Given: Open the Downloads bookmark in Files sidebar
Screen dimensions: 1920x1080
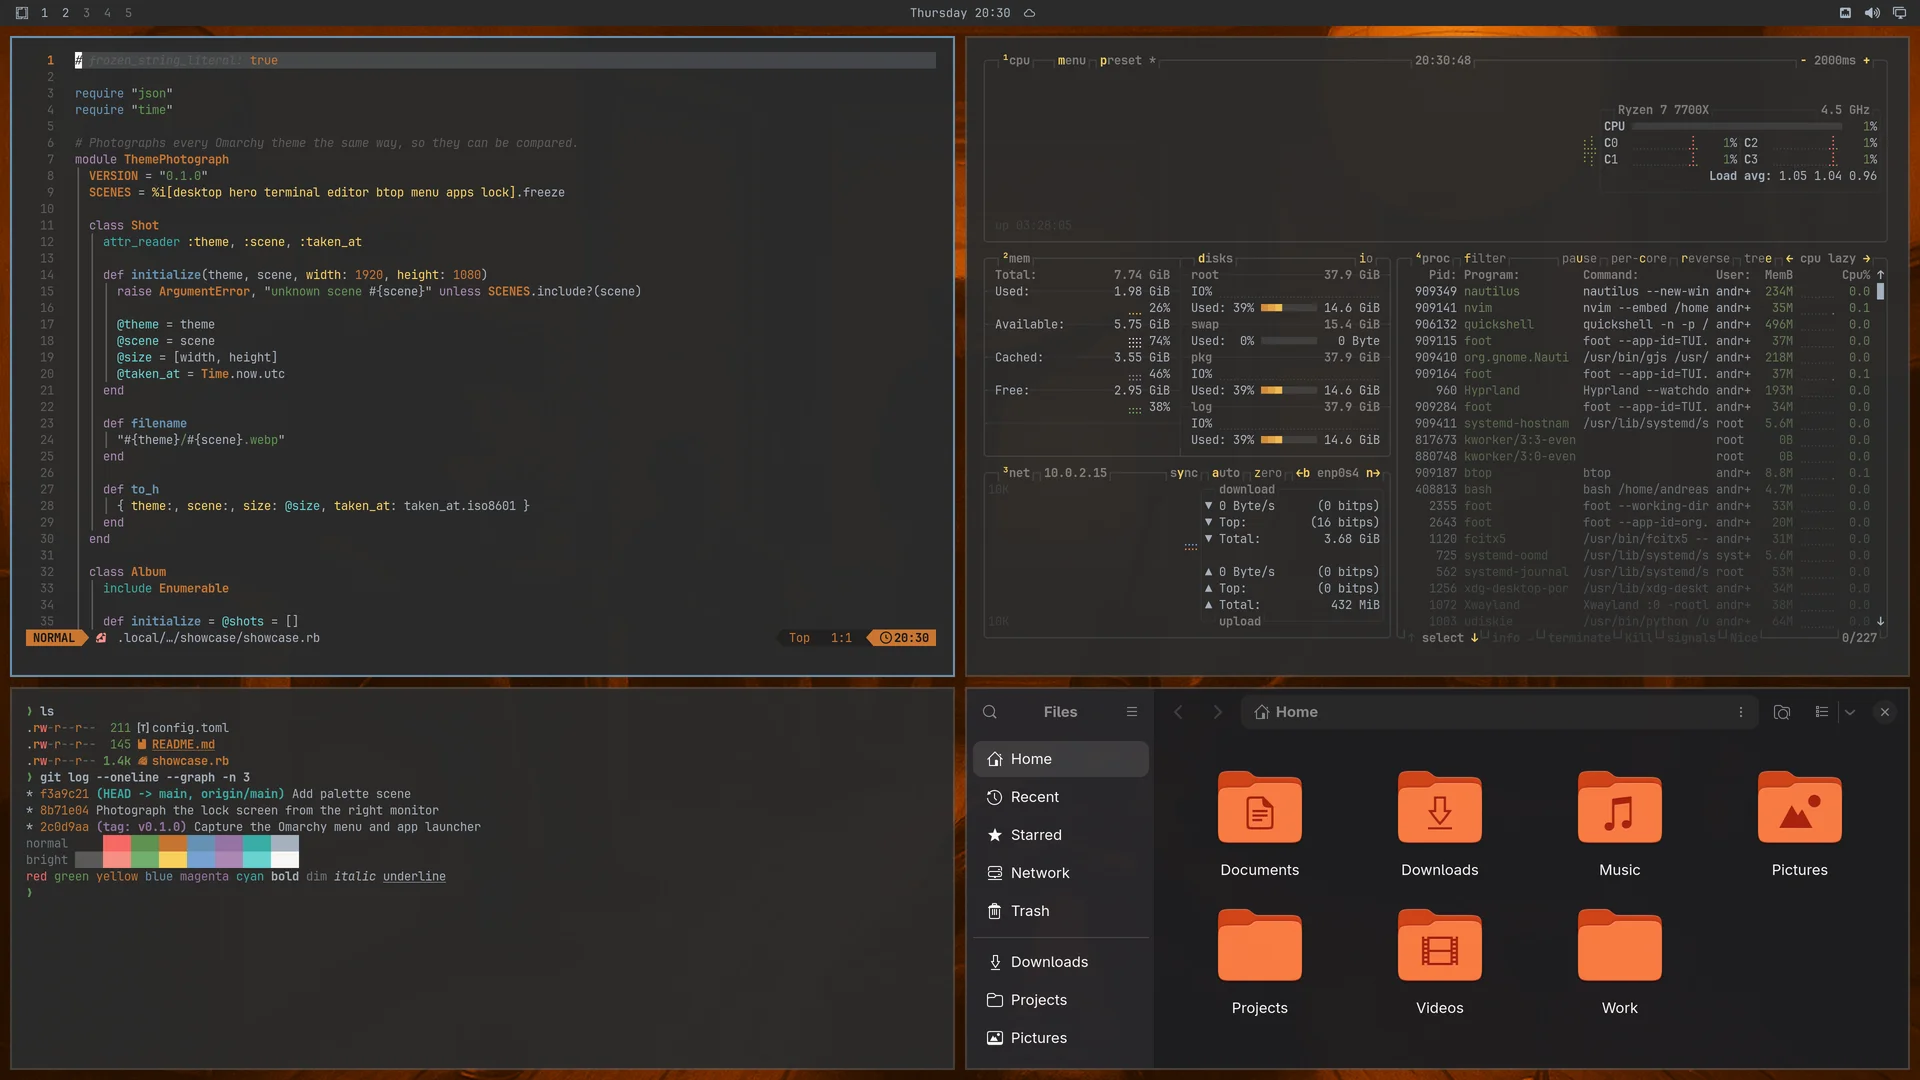Looking at the screenshot, I should coord(1061,962).
